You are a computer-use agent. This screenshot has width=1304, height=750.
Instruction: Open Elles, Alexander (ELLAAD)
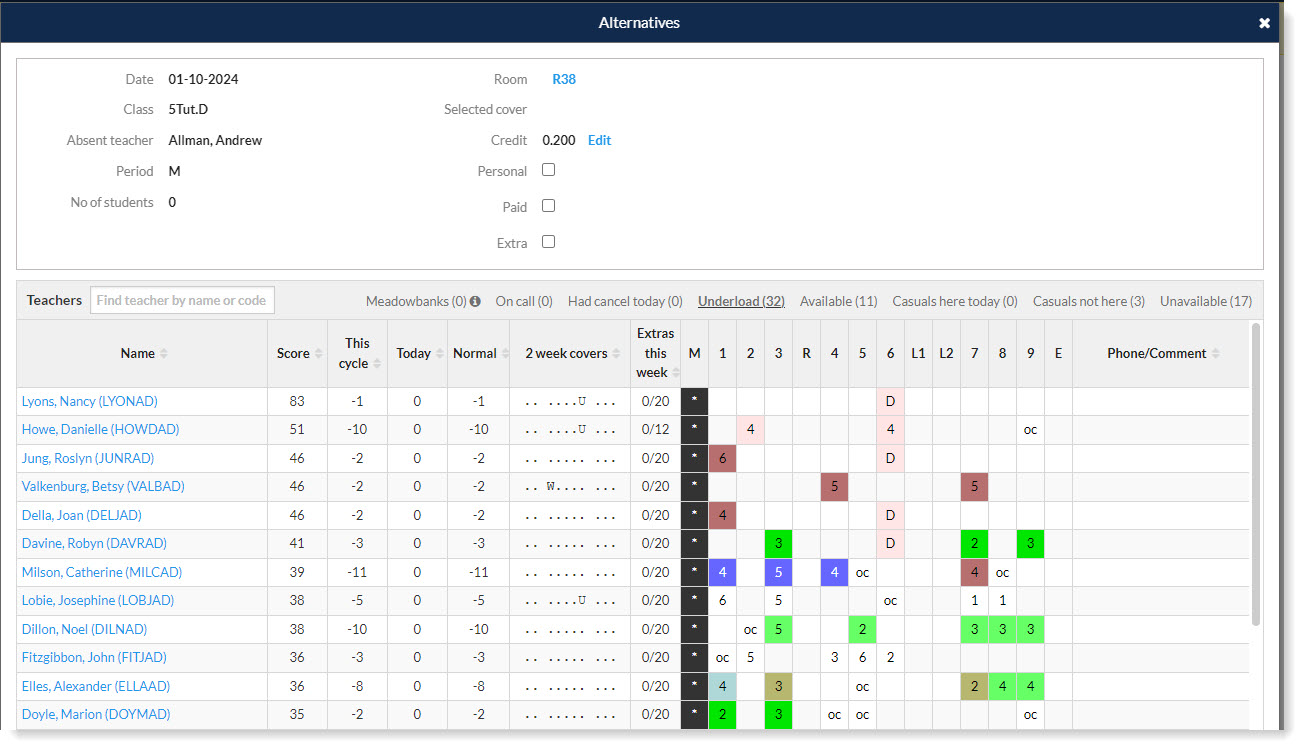[x=96, y=686]
